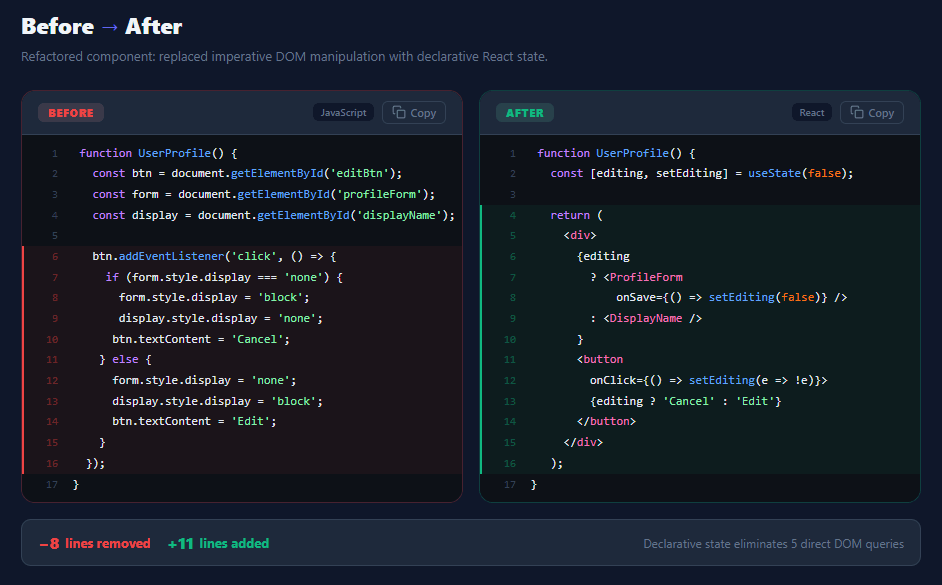Click the "if (form.style.display === 'none')" line

click(242, 277)
